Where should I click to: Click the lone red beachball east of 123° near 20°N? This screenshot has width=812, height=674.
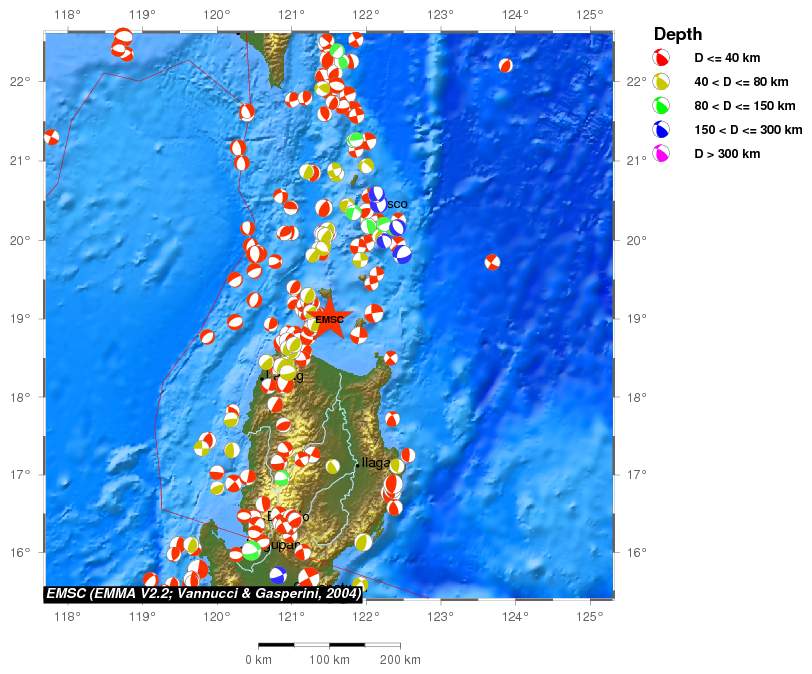(x=492, y=262)
